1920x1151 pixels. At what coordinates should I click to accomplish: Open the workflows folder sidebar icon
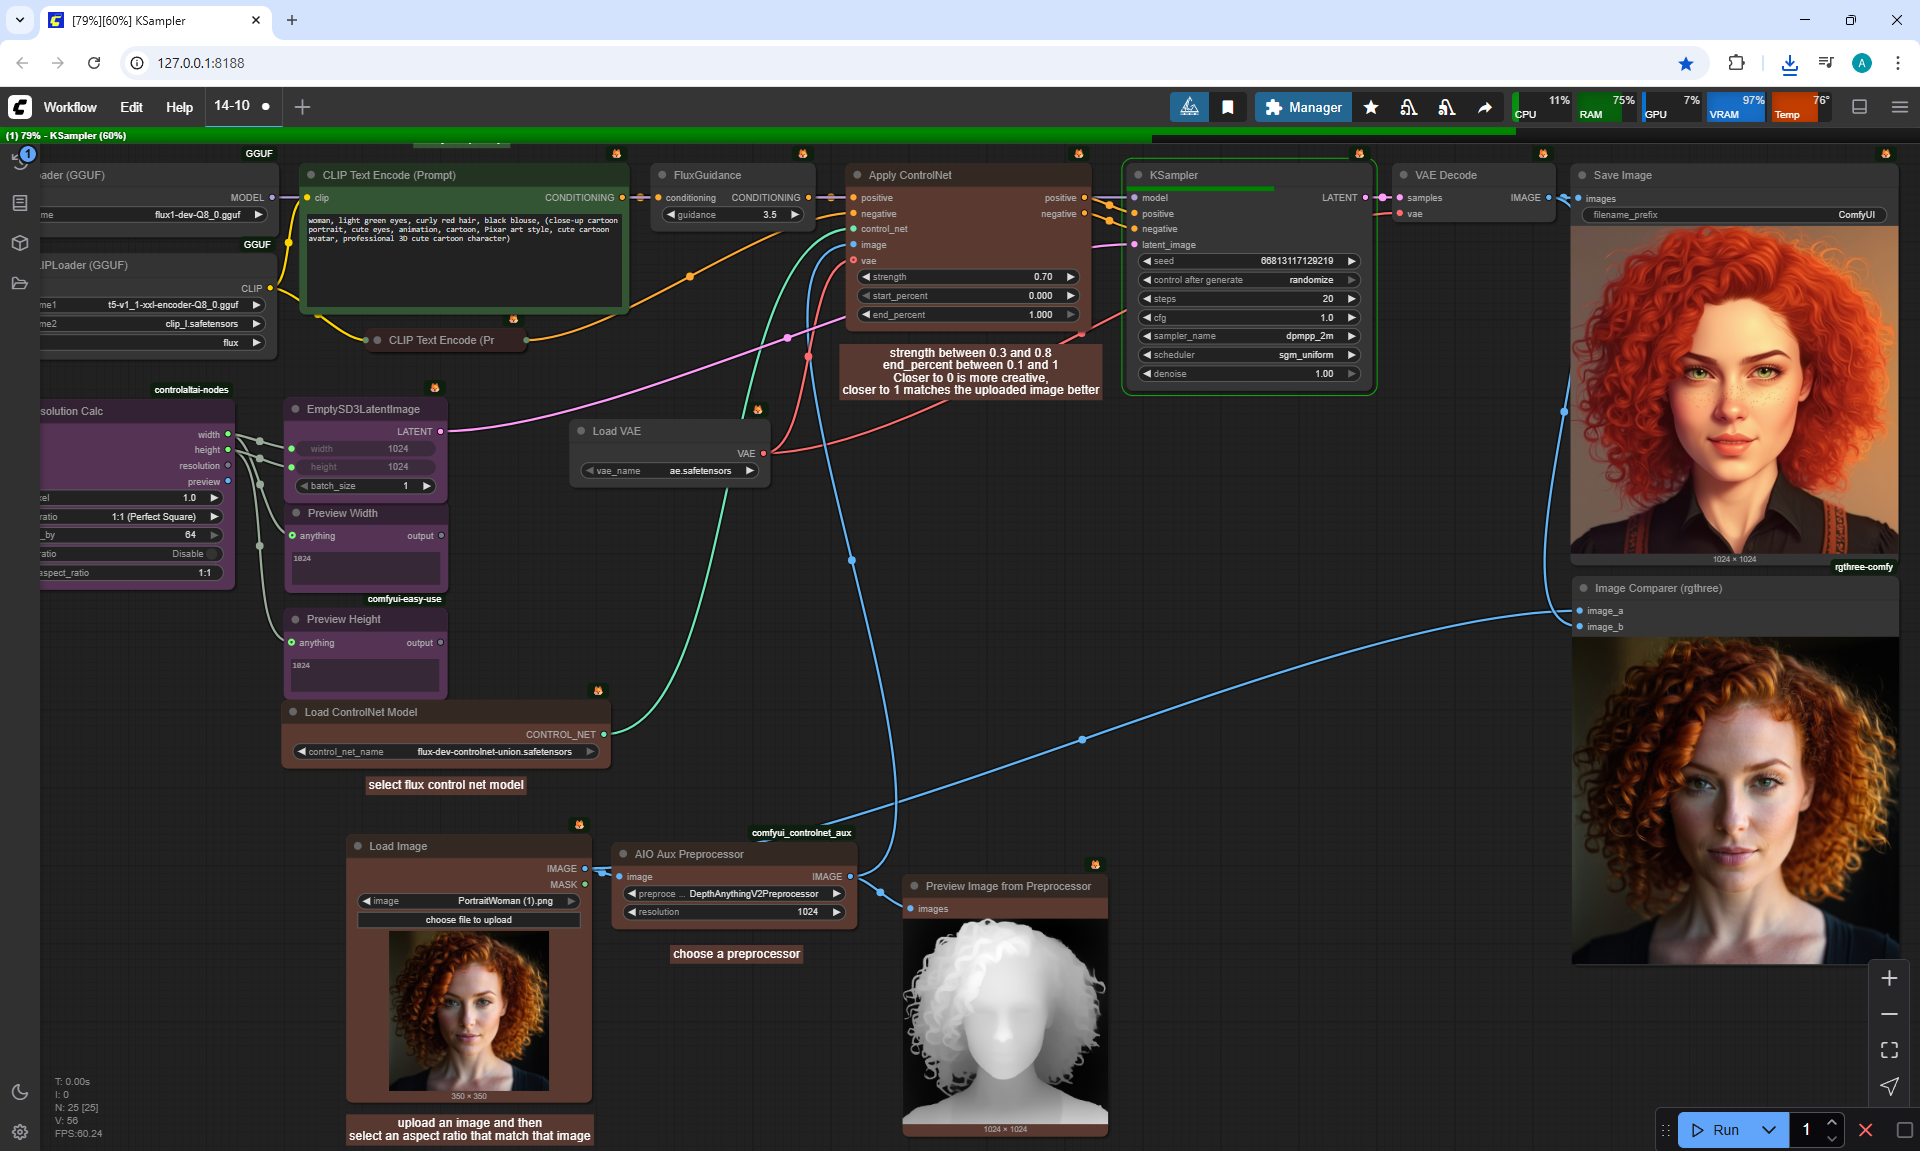[x=19, y=283]
